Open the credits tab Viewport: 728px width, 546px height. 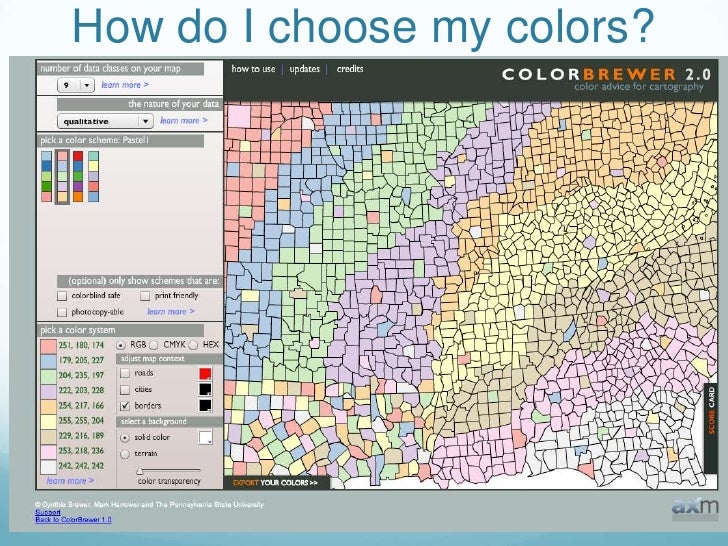[x=350, y=69]
